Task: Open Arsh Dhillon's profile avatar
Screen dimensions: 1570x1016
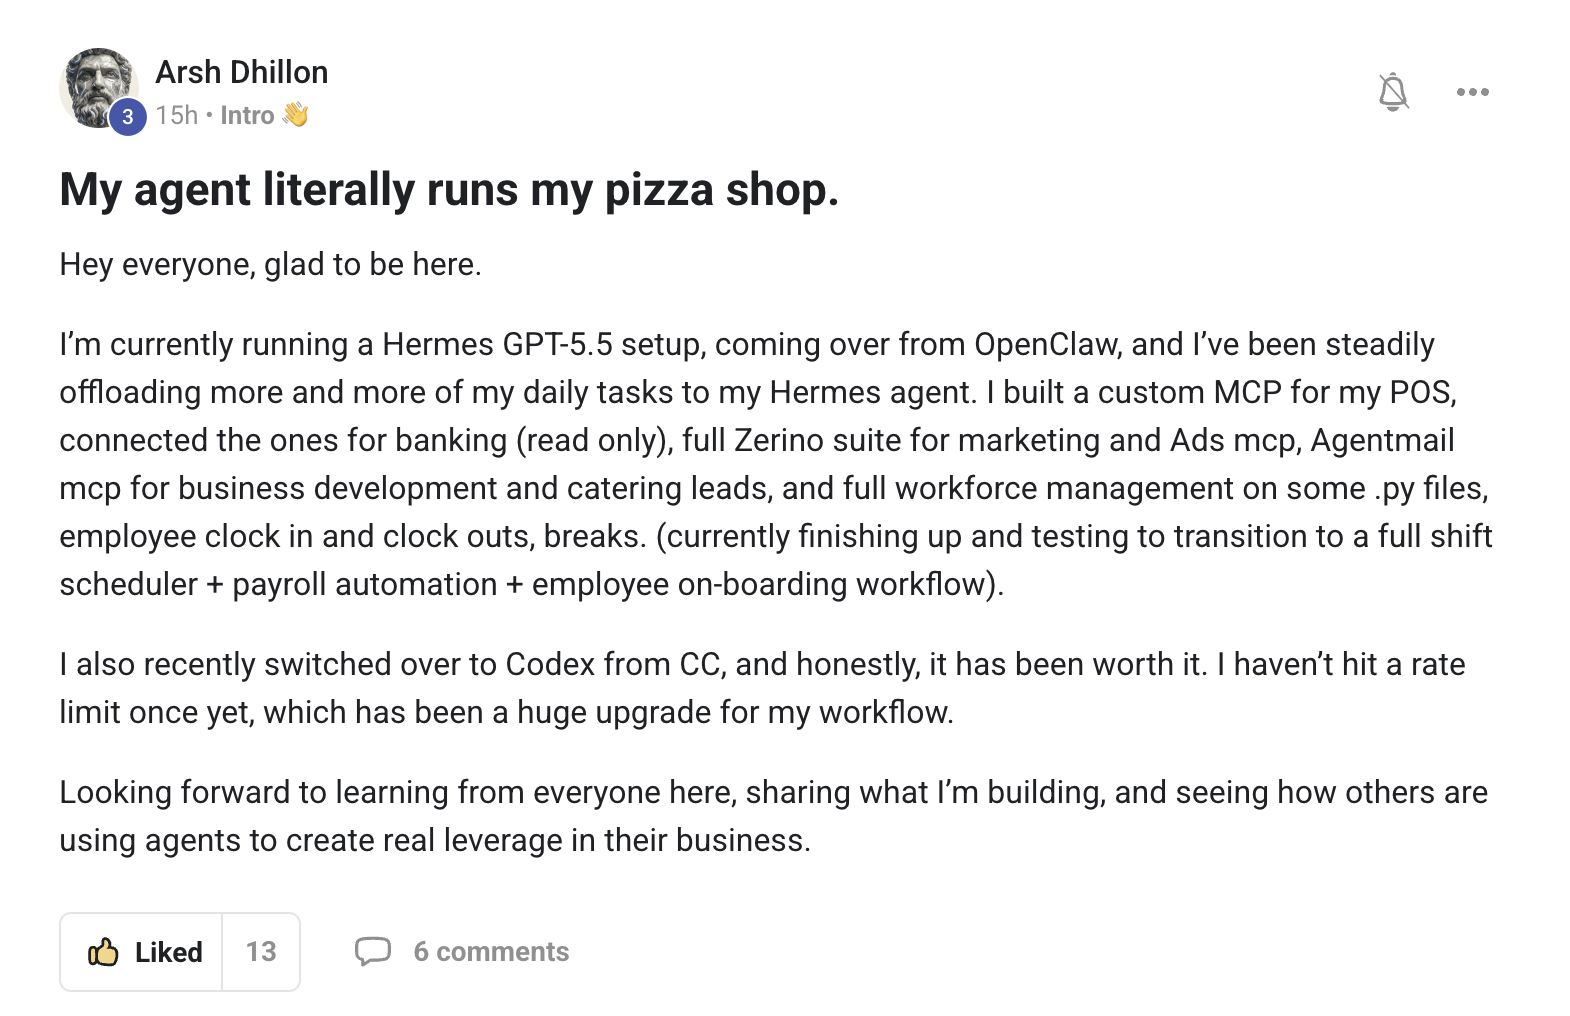Action: pos(97,88)
